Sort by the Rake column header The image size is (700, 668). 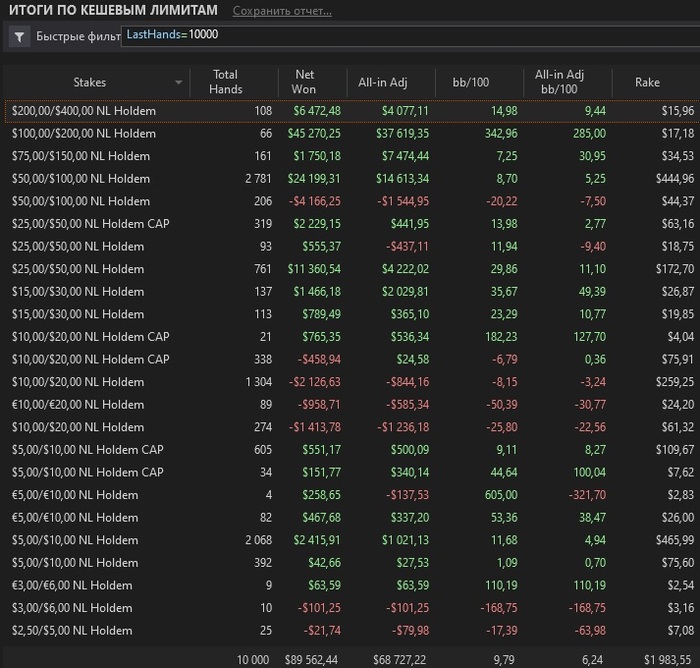[x=647, y=82]
